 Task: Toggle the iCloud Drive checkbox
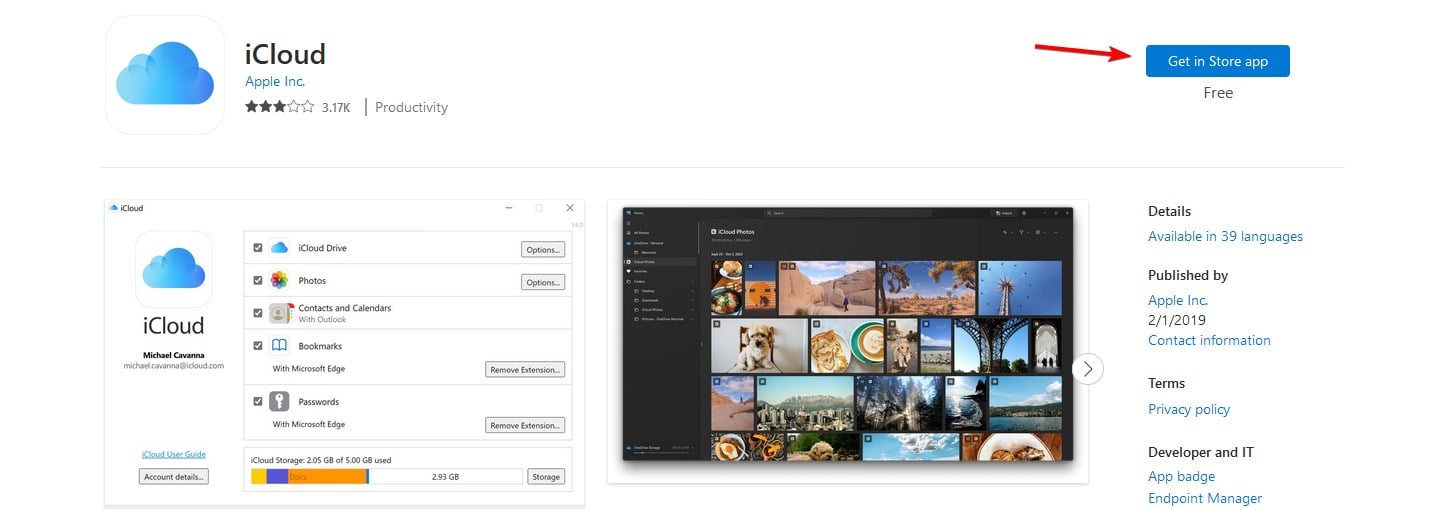[x=258, y=247]
